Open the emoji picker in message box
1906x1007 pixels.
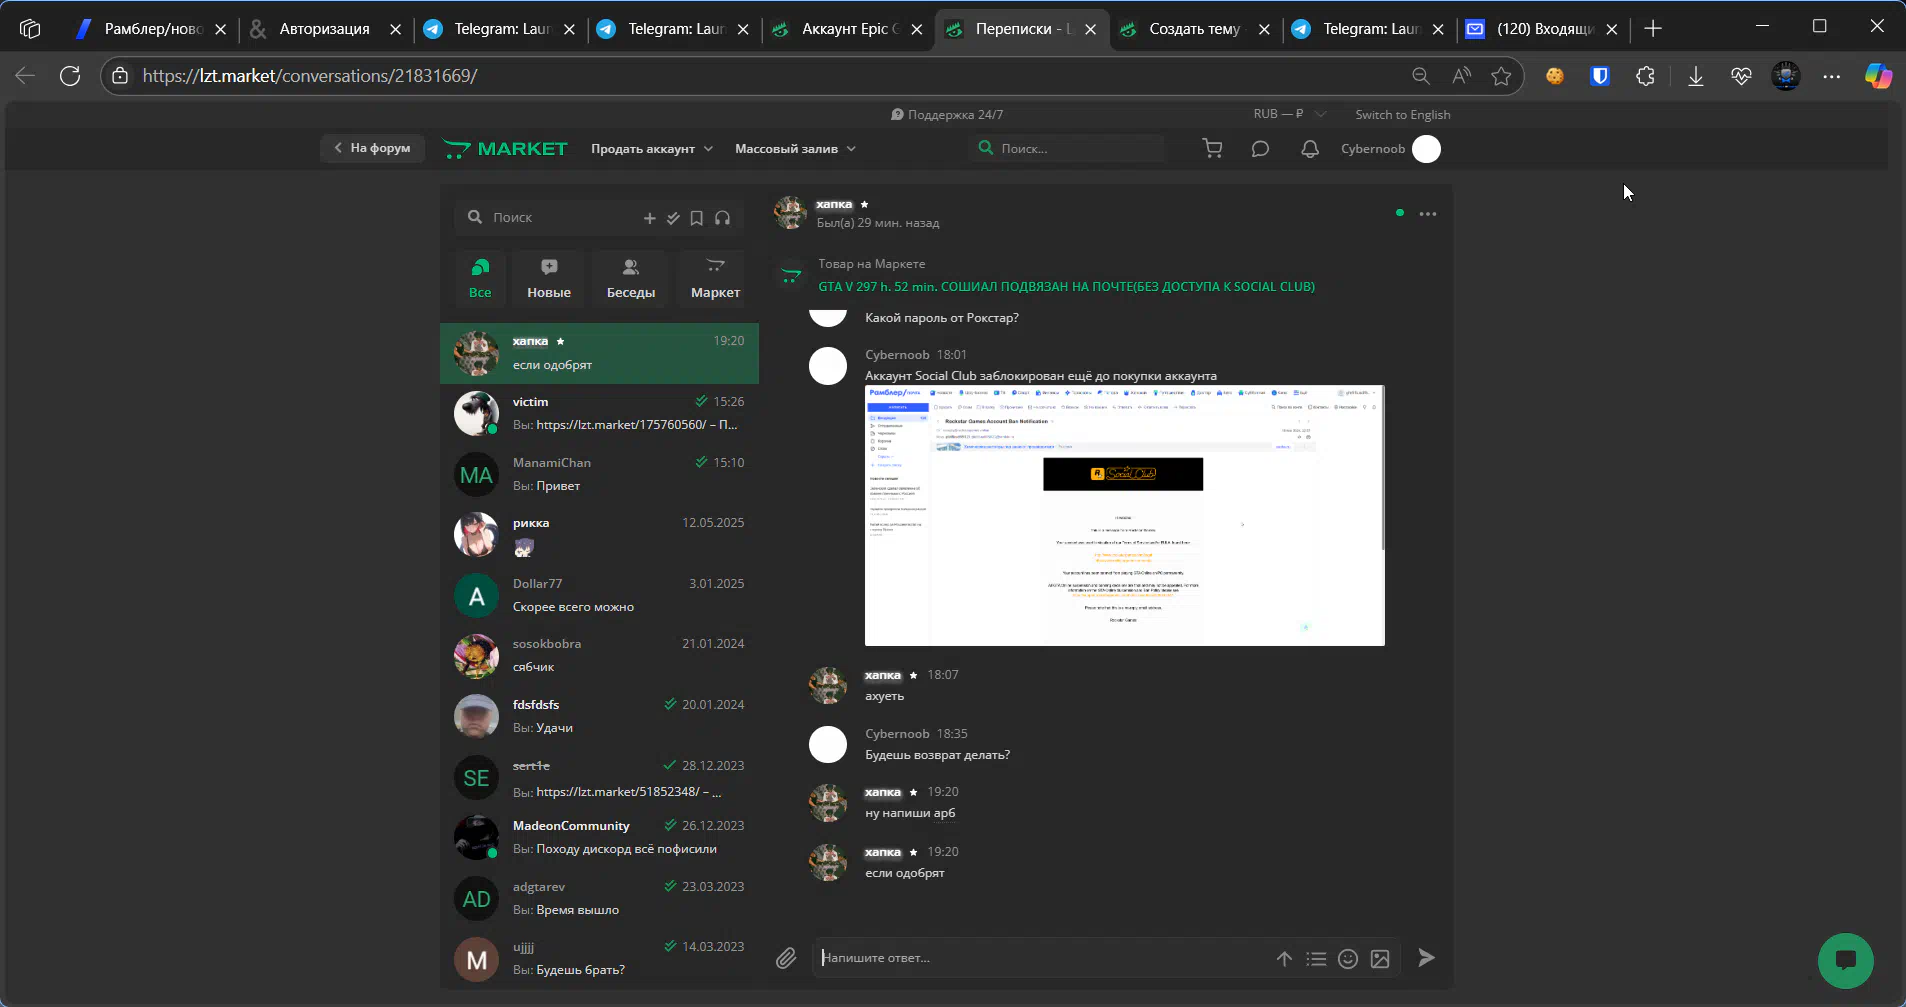click(x=1348, y=959)
